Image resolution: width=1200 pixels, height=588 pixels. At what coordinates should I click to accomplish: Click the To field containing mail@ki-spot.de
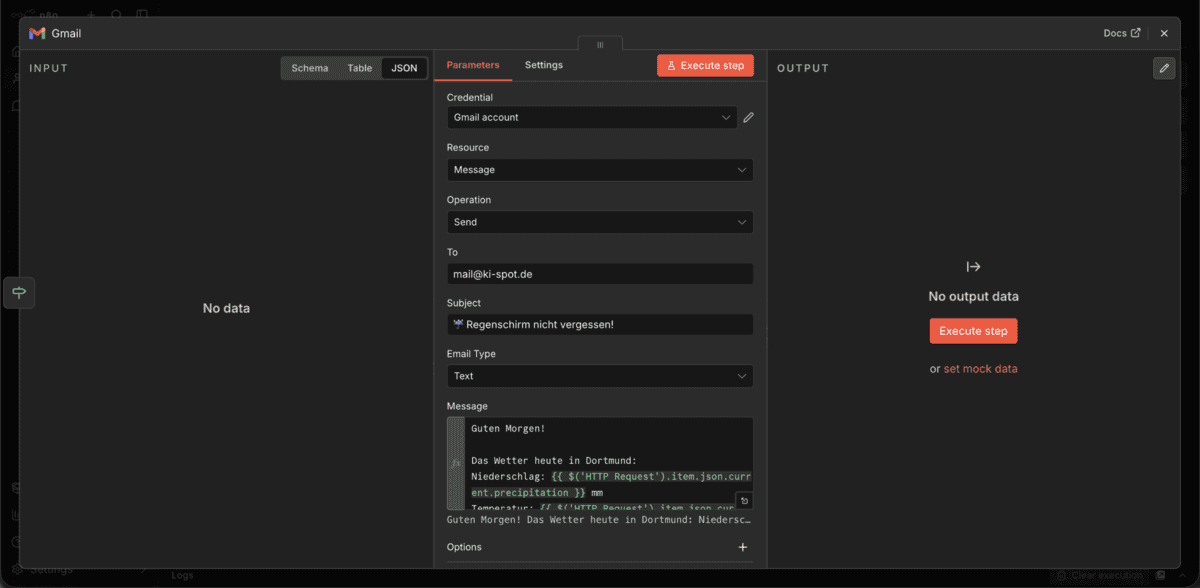pos(599,273)
